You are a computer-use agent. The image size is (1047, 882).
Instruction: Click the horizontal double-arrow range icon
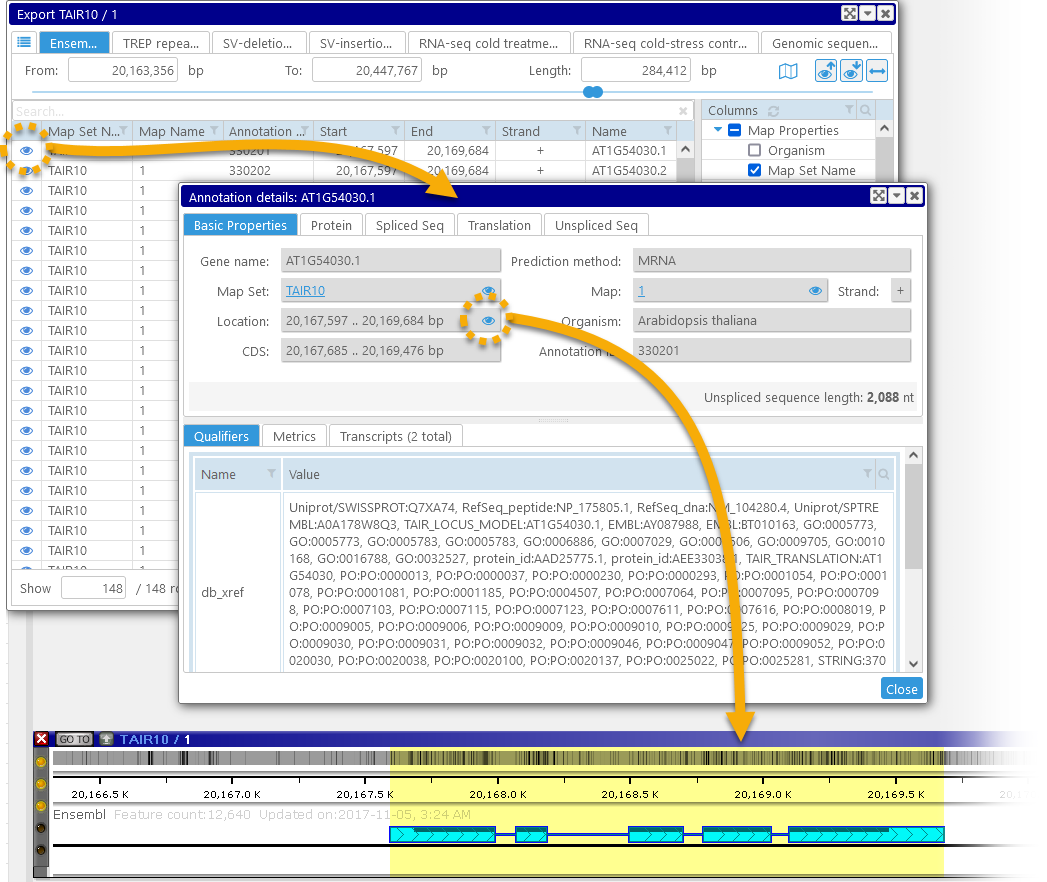(877, 71)
